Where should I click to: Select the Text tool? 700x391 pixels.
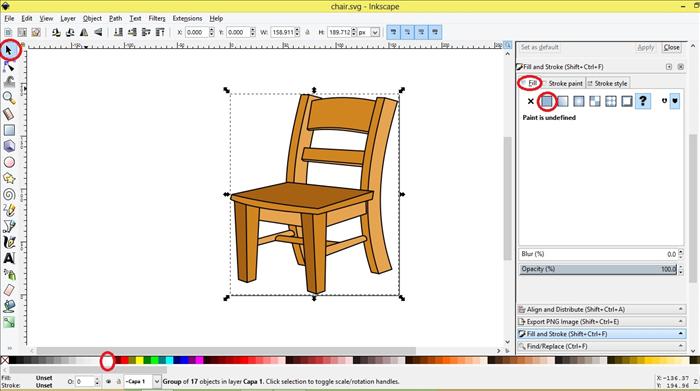pos(9,258)
